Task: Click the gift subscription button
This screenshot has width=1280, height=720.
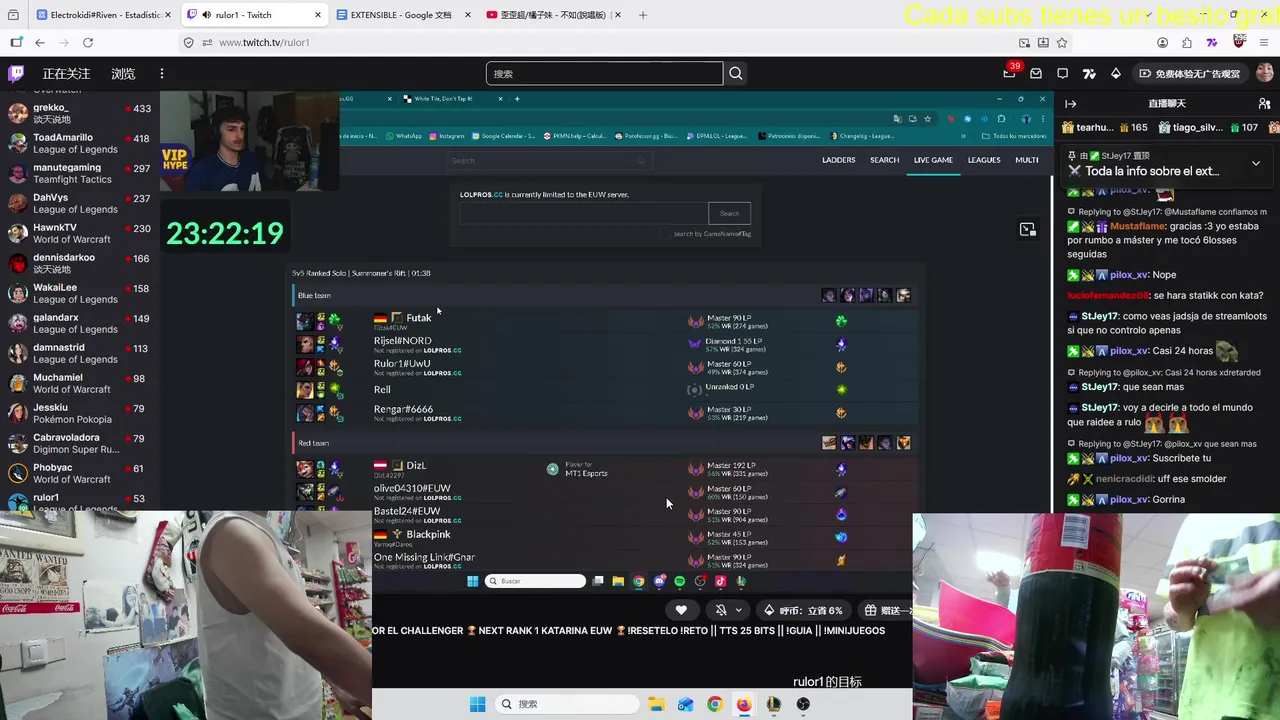Action: pos(886,610)
